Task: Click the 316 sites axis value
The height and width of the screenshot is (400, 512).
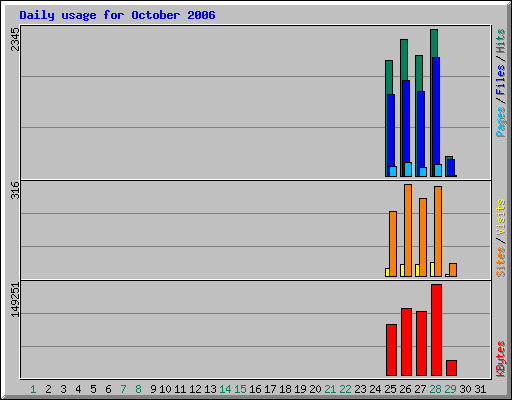Action: (x=15, y=190)
